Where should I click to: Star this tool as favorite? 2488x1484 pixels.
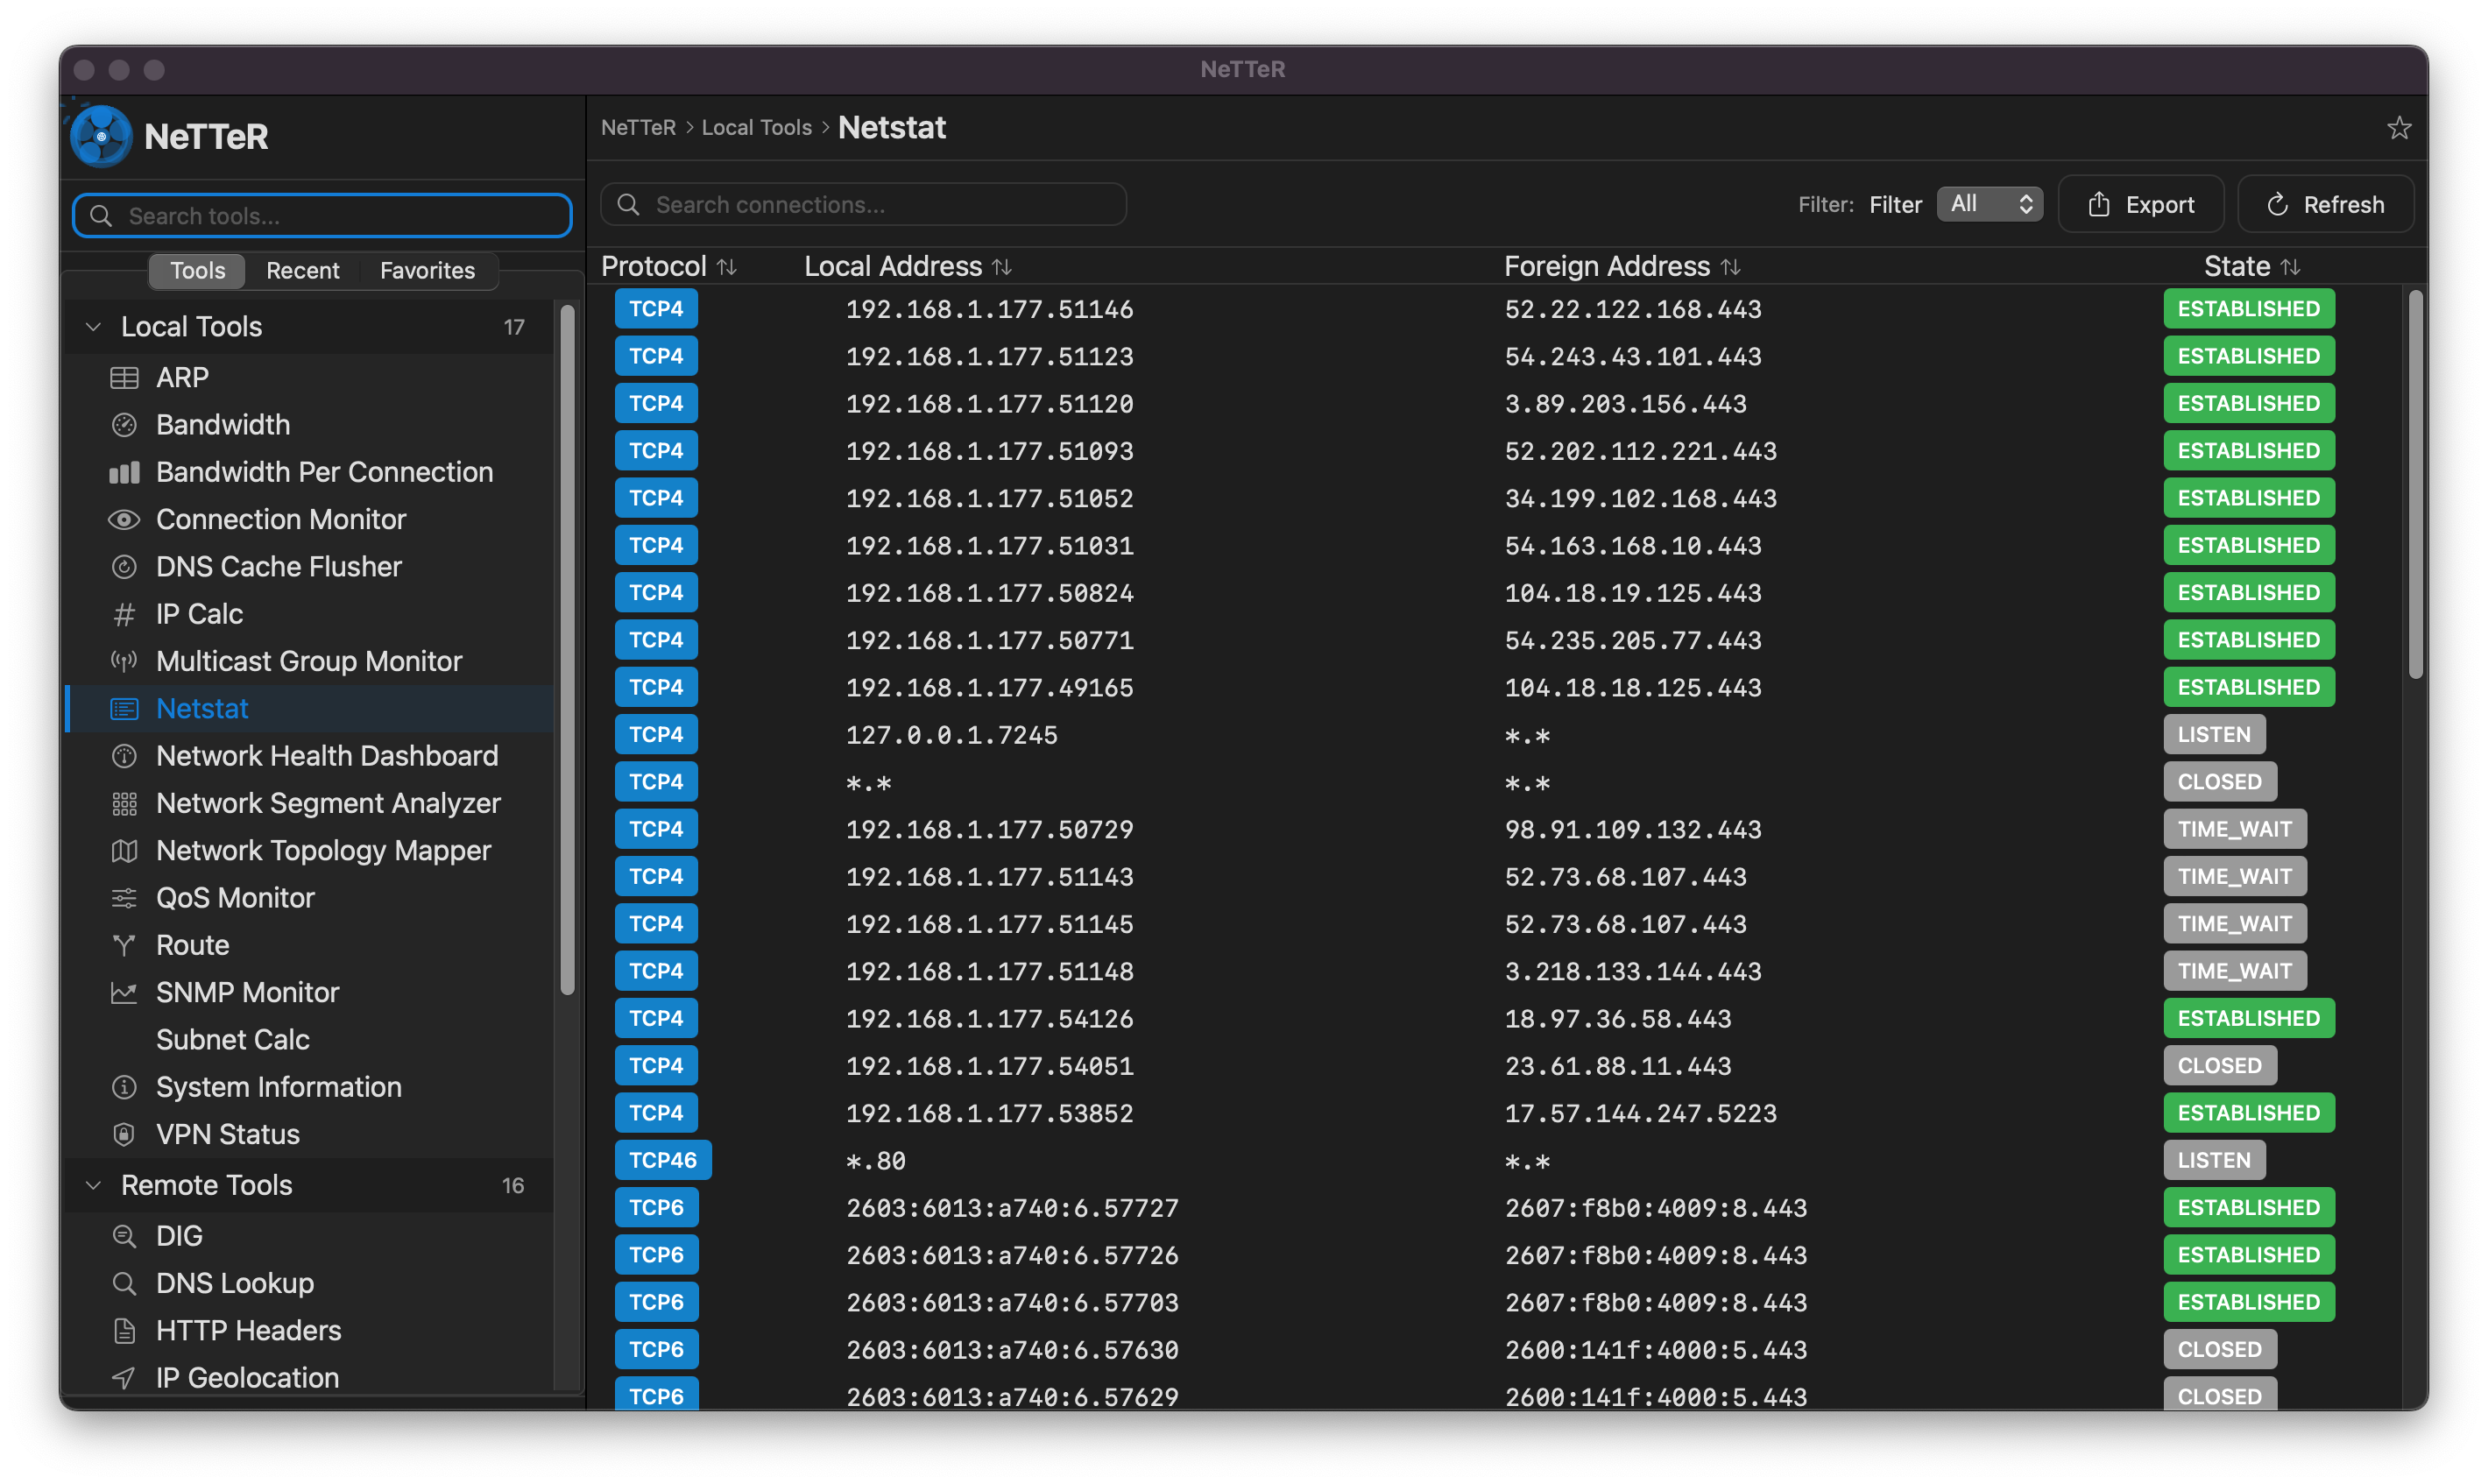click(x=2399, y=128)
